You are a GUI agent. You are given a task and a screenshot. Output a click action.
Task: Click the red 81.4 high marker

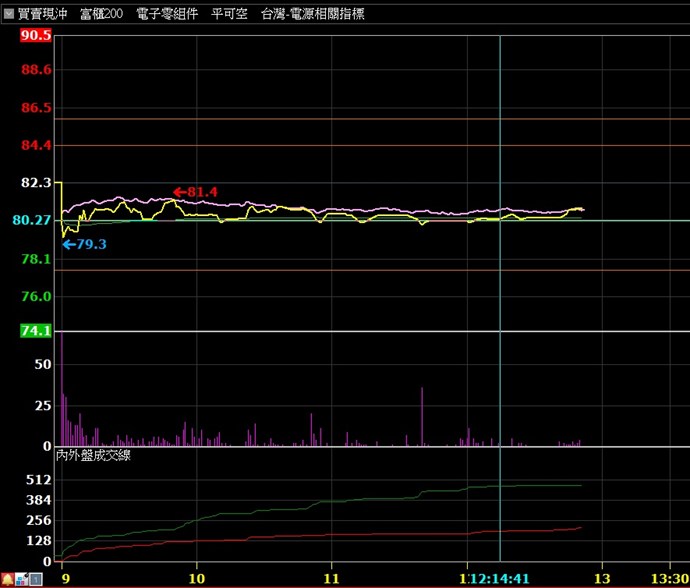(x=195, y=192)
